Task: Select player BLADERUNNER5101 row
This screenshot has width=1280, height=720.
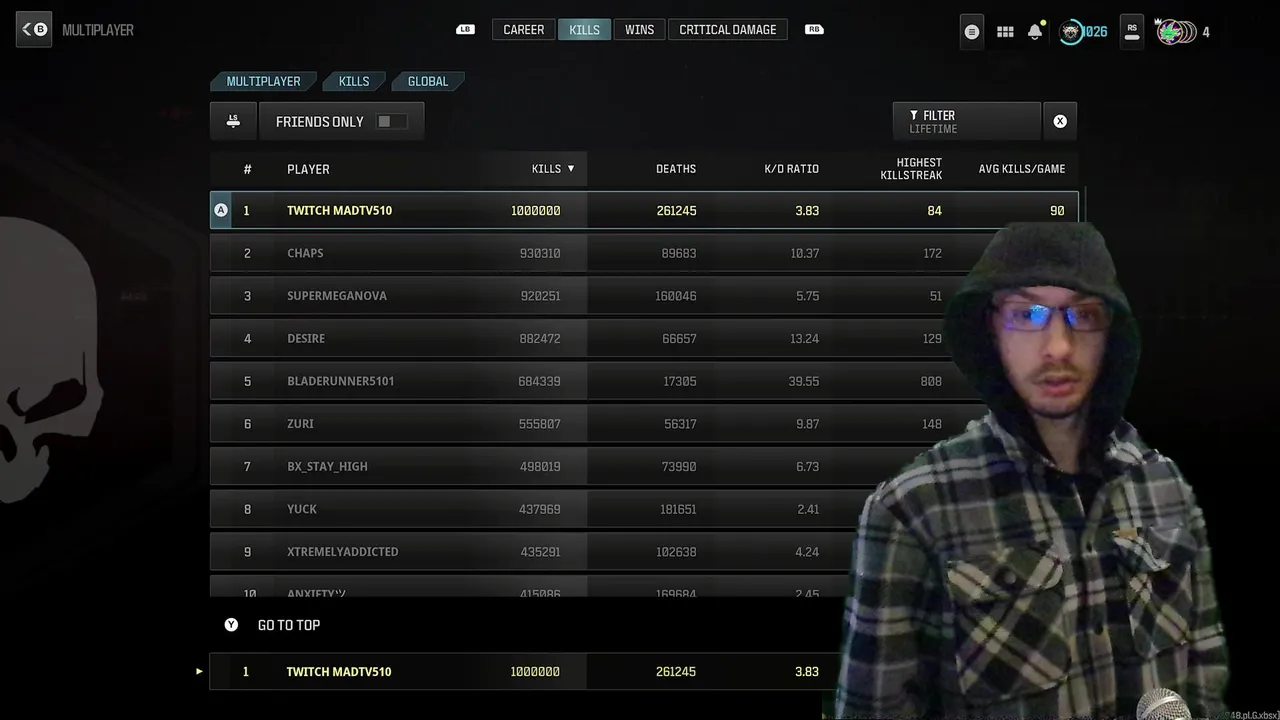Action: point(644,381)
